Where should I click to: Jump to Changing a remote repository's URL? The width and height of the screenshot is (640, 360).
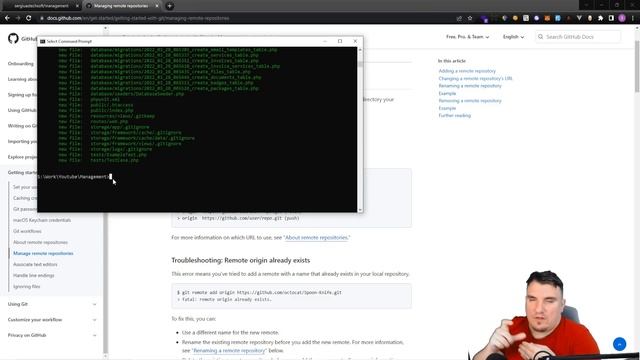(x=476, y=78)
